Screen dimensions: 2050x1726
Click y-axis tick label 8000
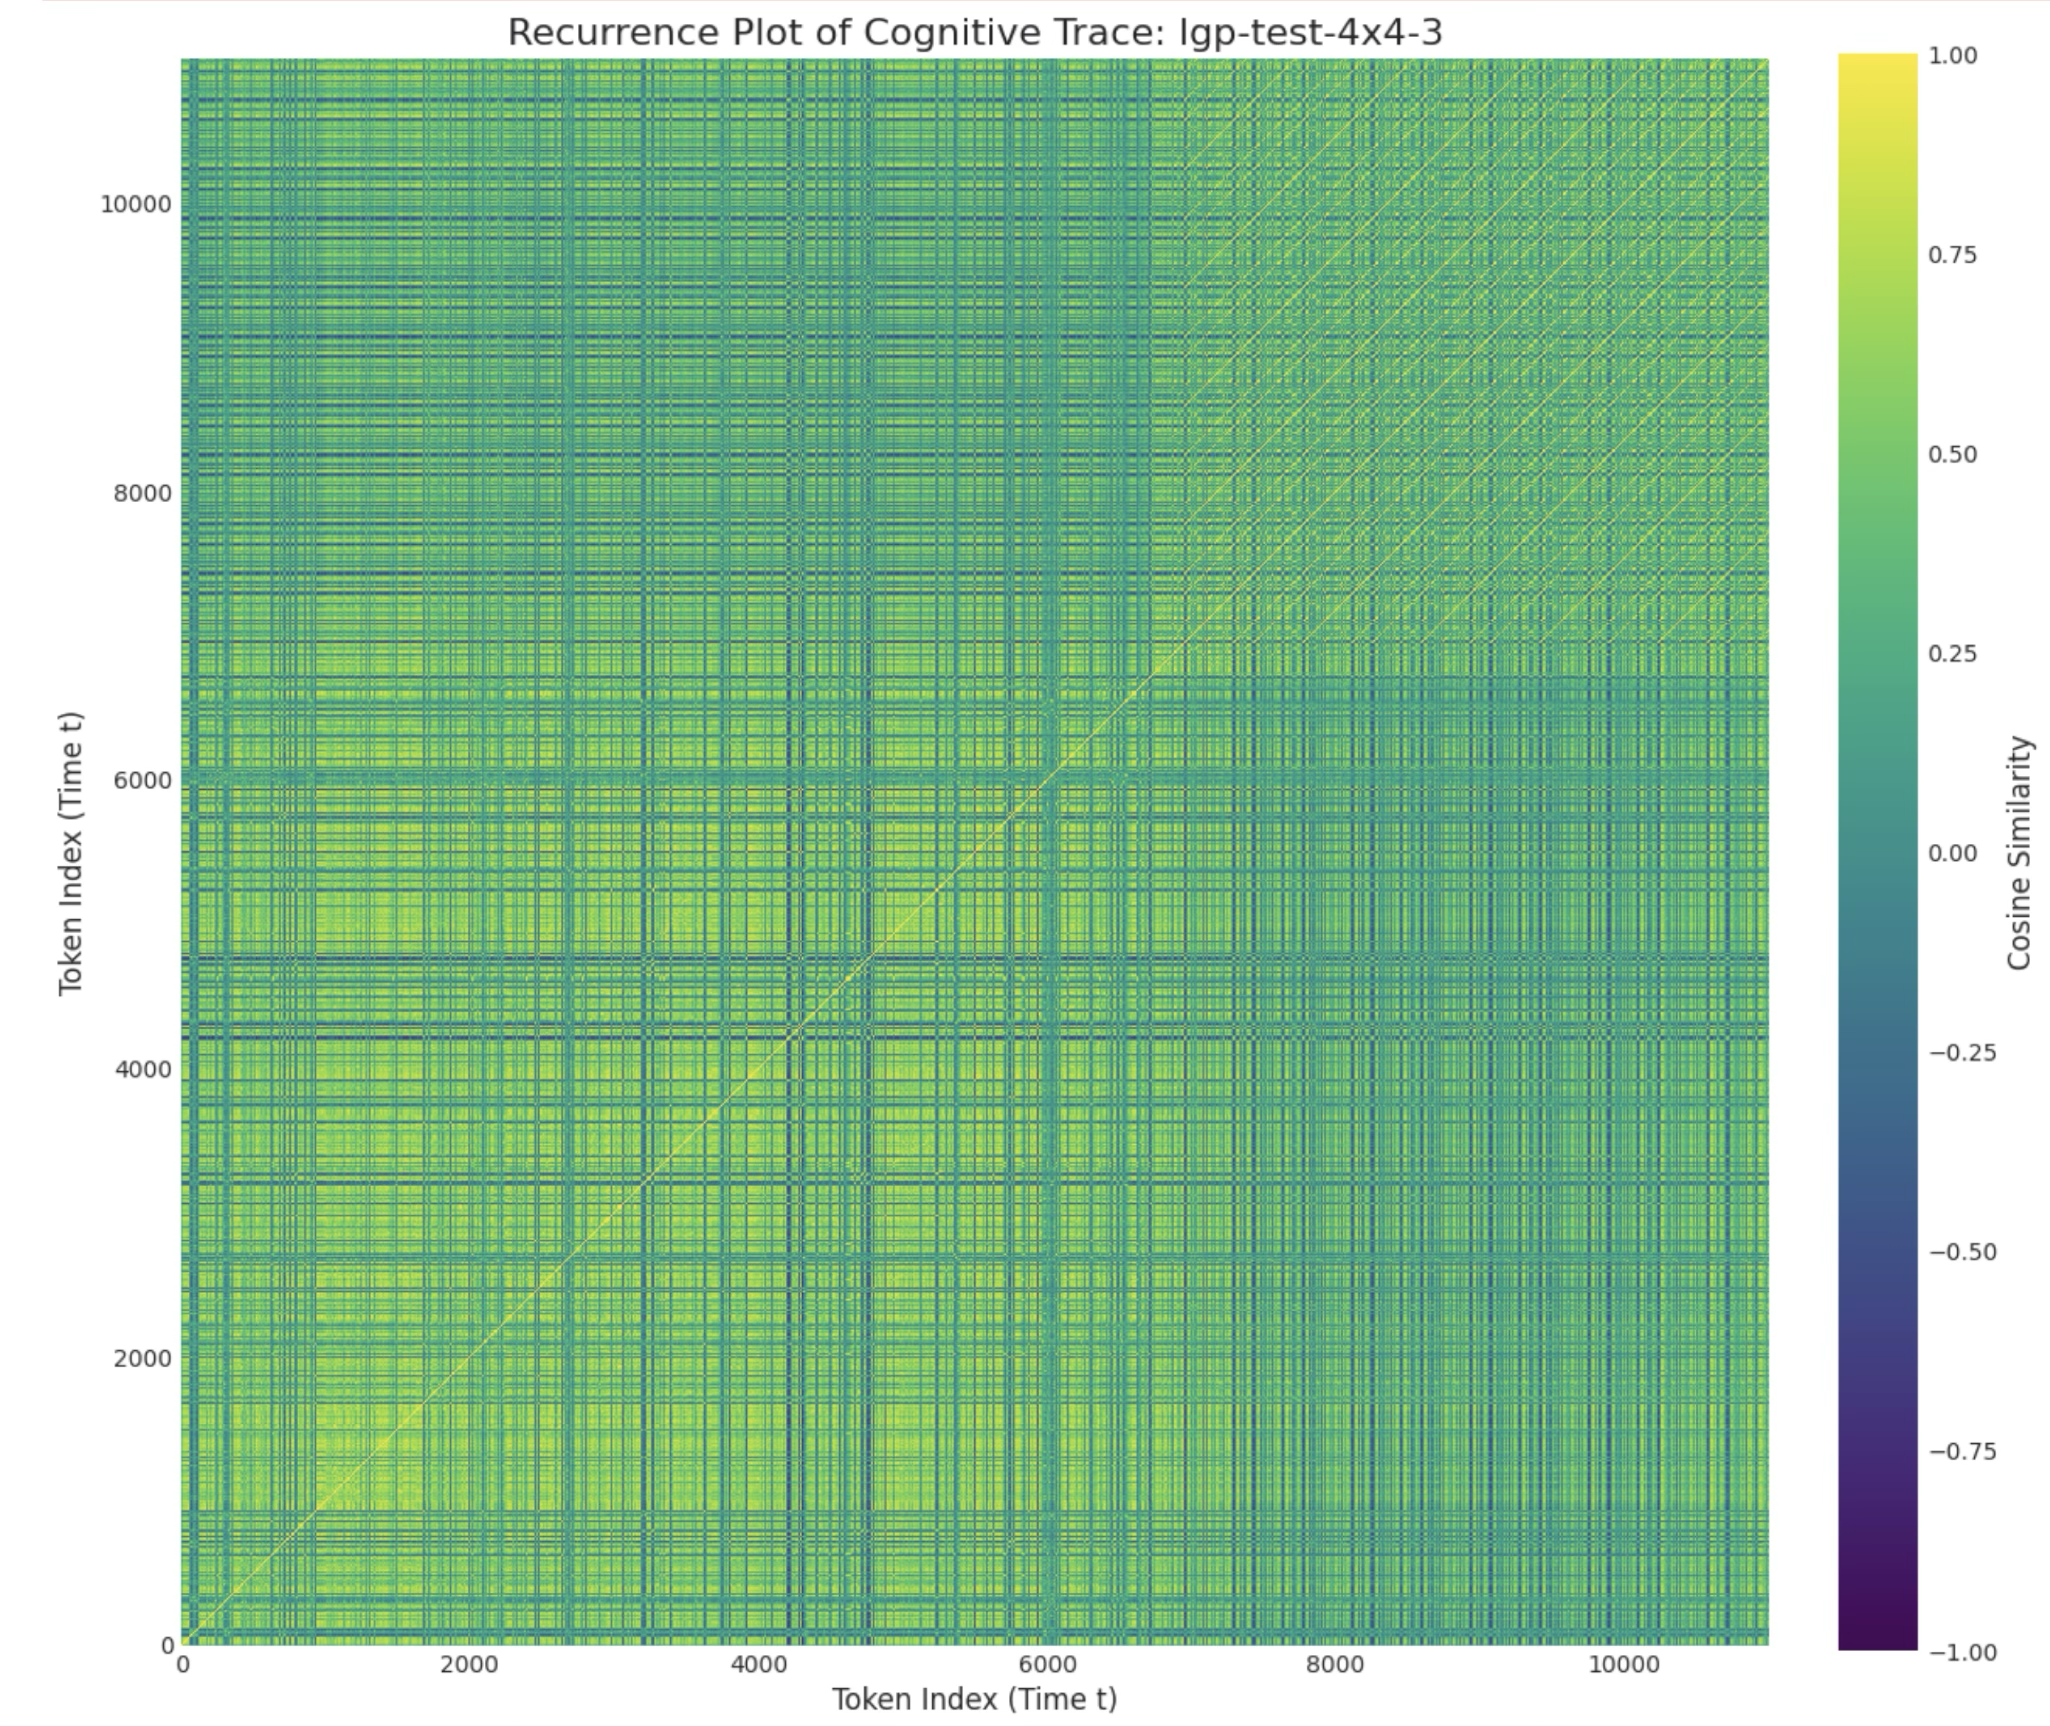pos(143,493)
